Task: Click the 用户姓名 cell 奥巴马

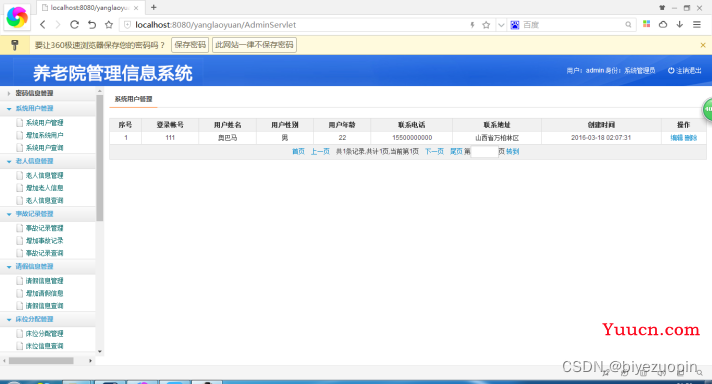Action: pos(227,138)
